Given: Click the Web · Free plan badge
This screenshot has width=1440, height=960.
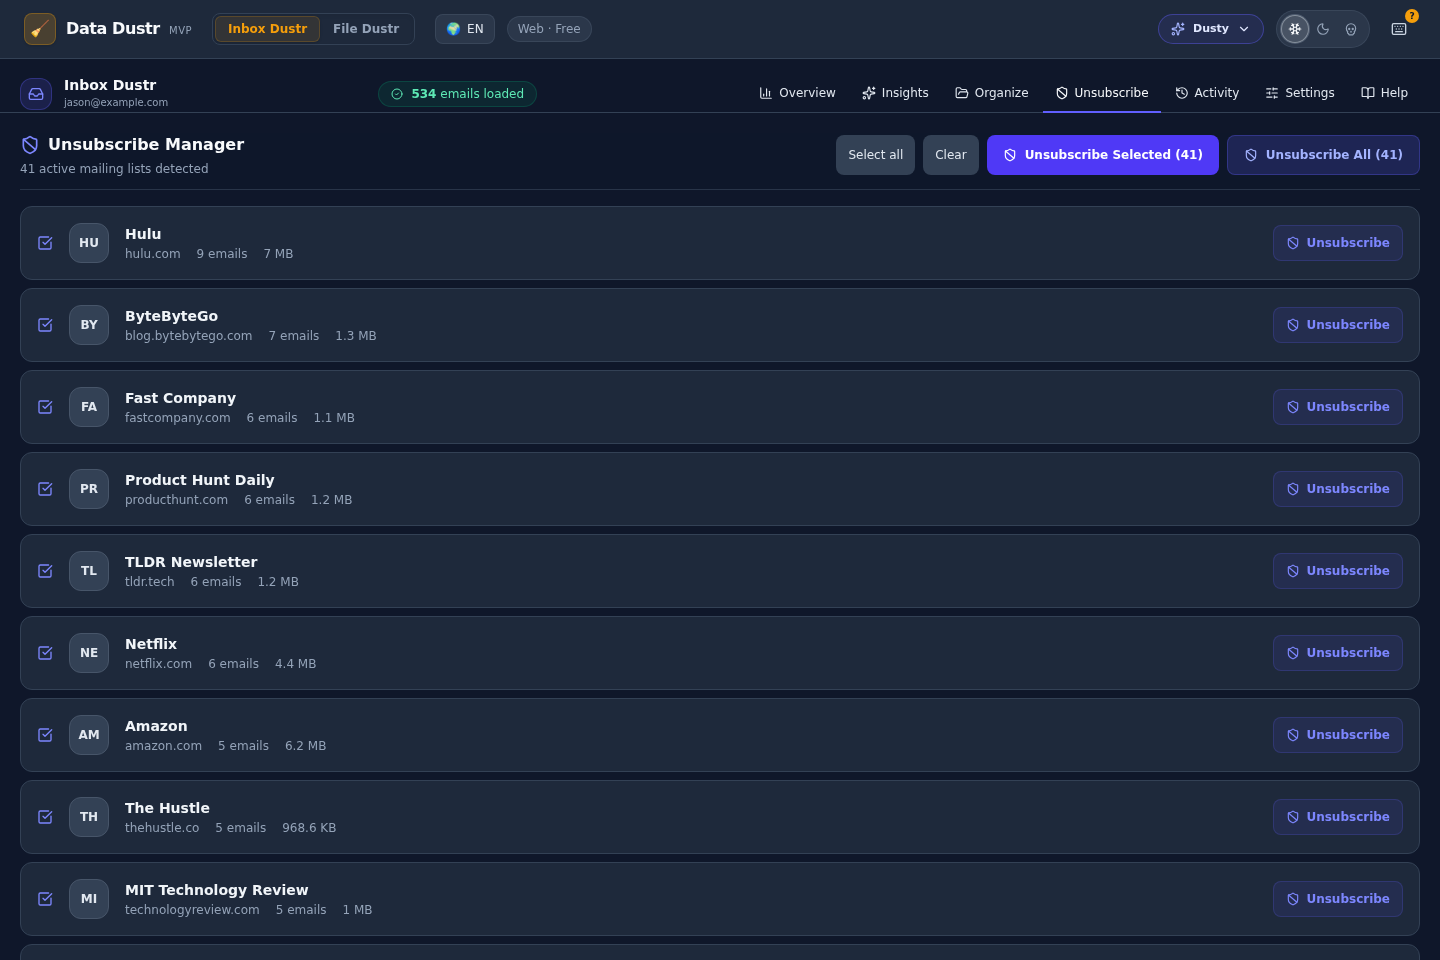Looking at the screenshot, I should coord(549,29).
